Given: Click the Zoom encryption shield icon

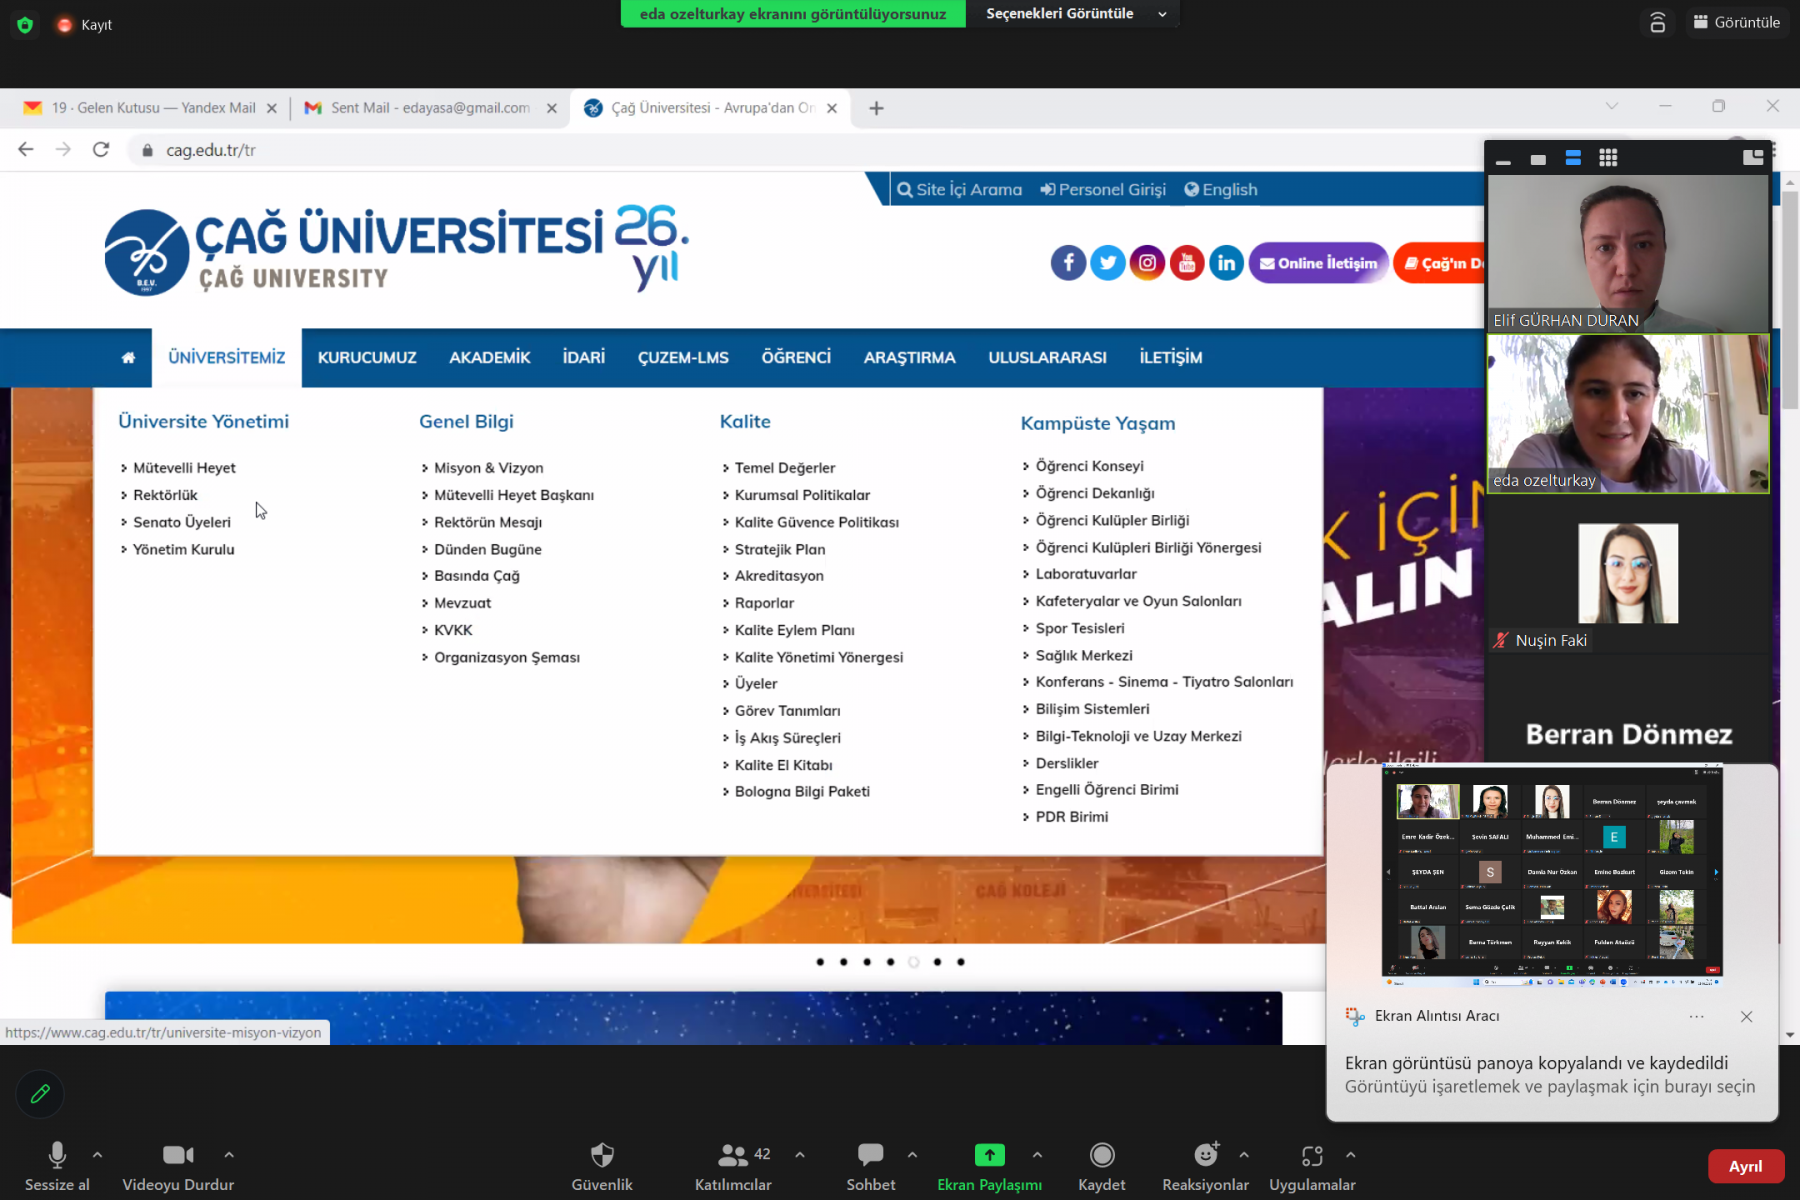Looking at the screenshot, I should pyautogui.click(x=25, y=24).
